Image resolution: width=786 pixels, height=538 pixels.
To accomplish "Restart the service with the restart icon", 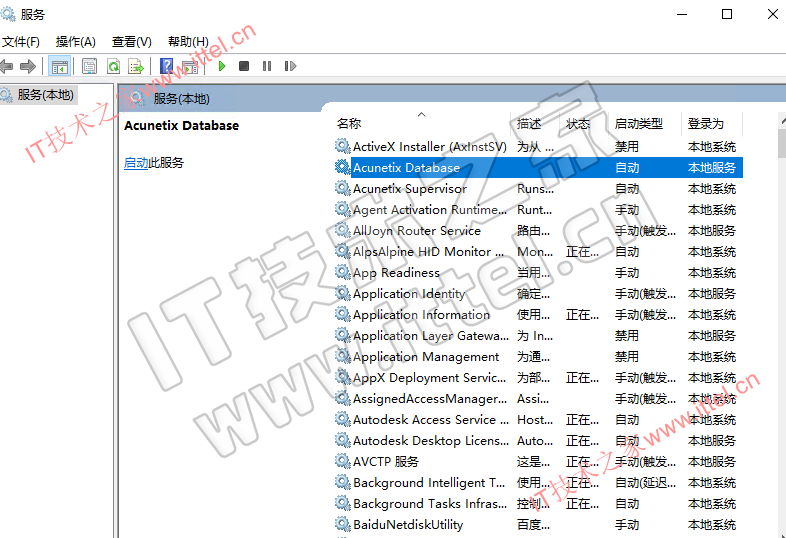I will [290, 66].
